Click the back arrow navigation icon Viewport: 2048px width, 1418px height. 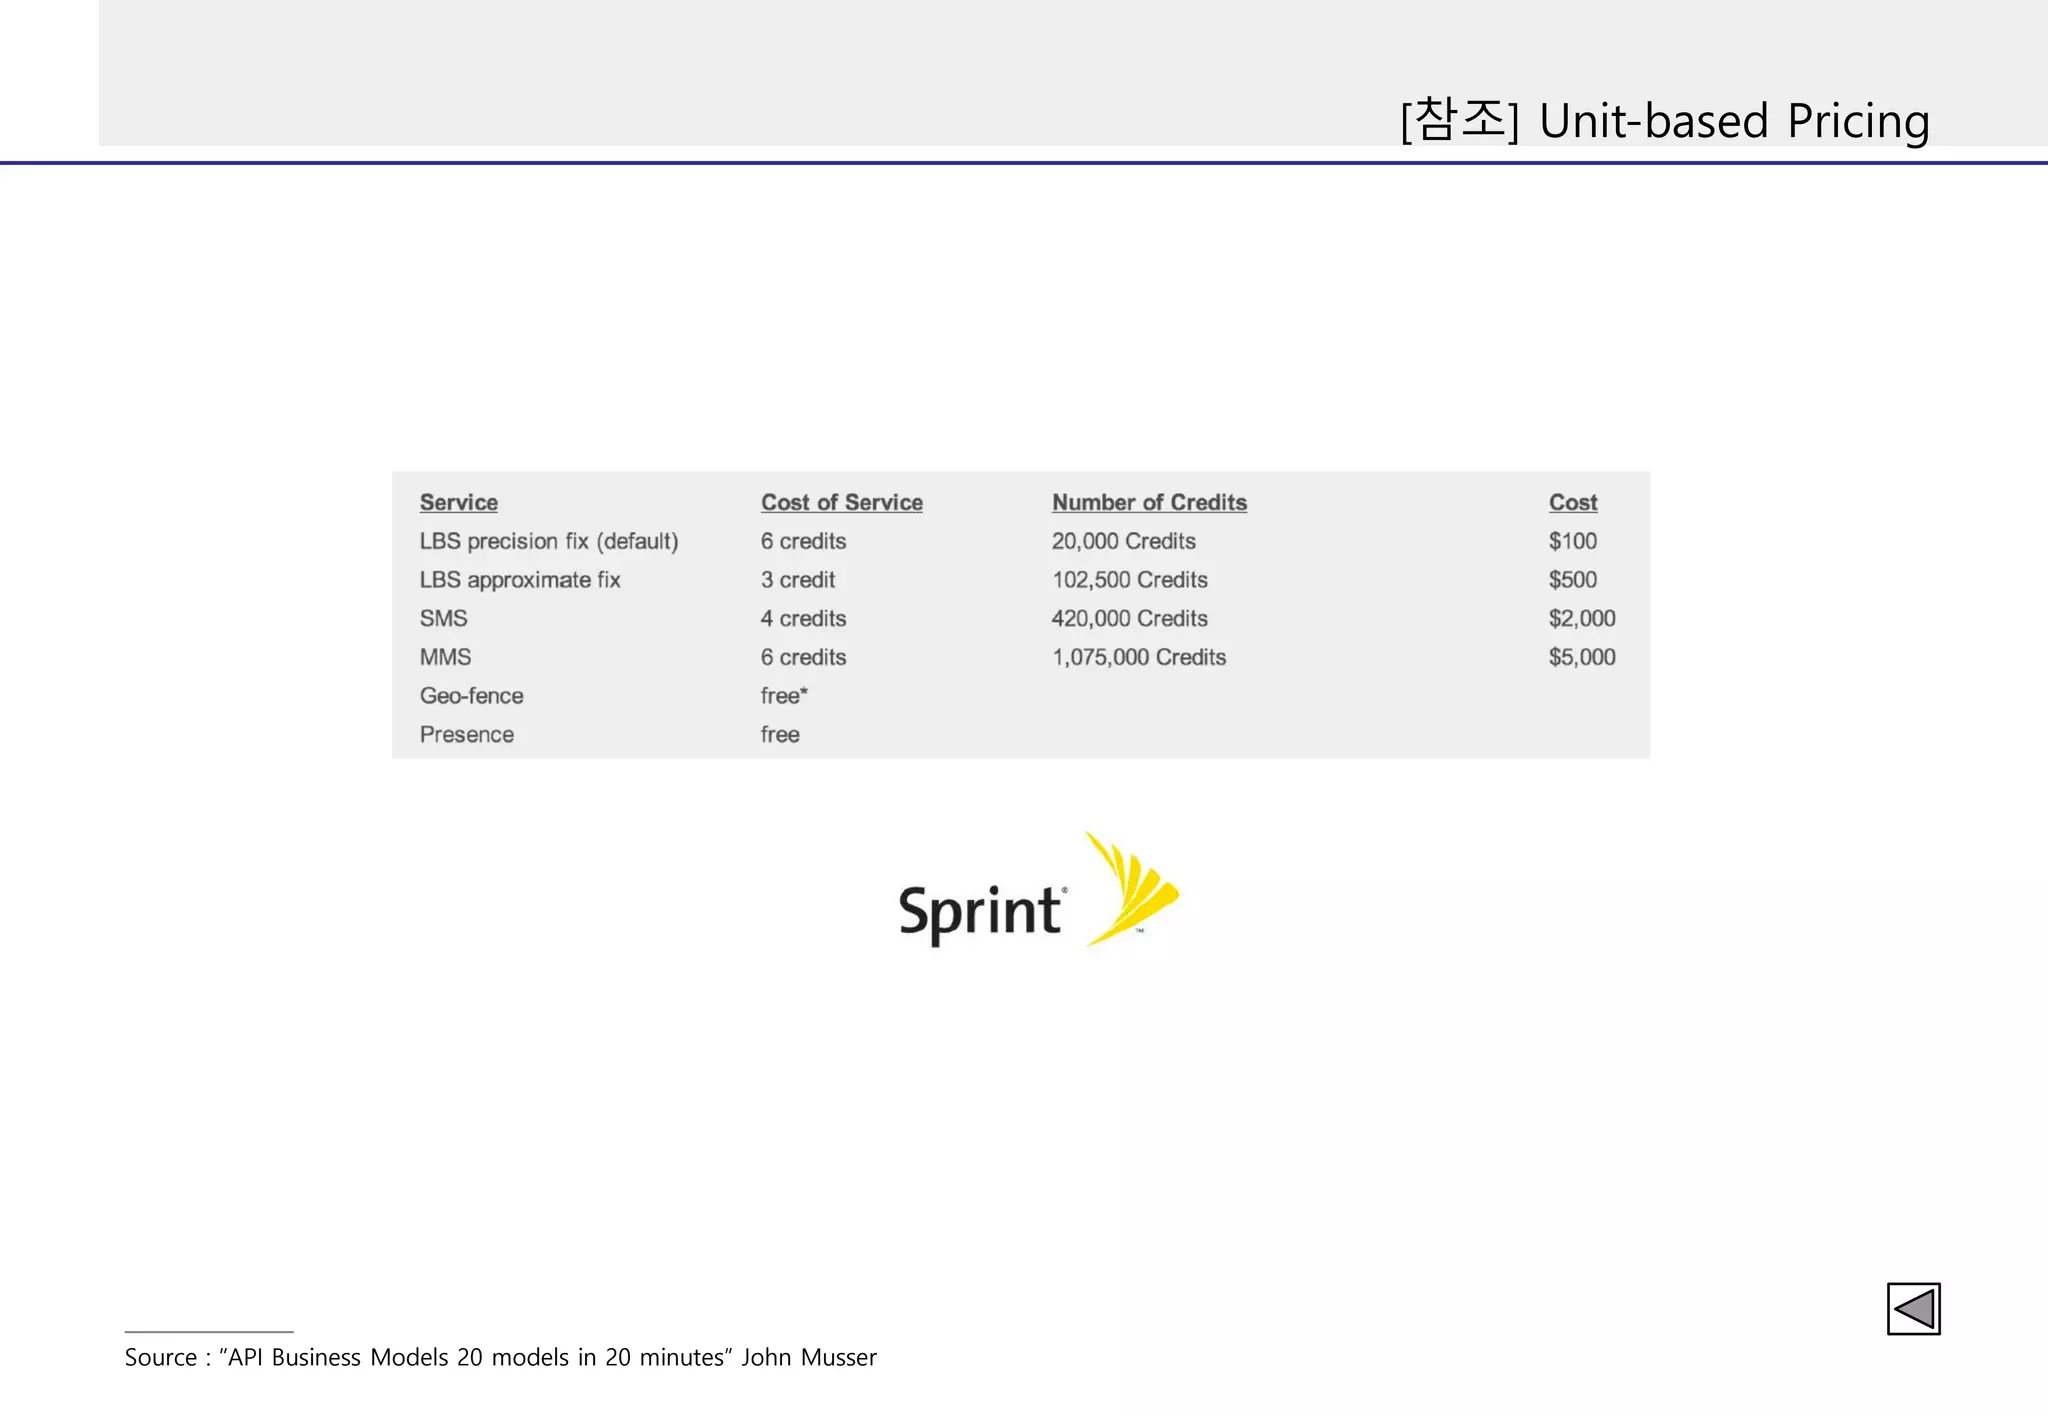click(1913, 1308)
